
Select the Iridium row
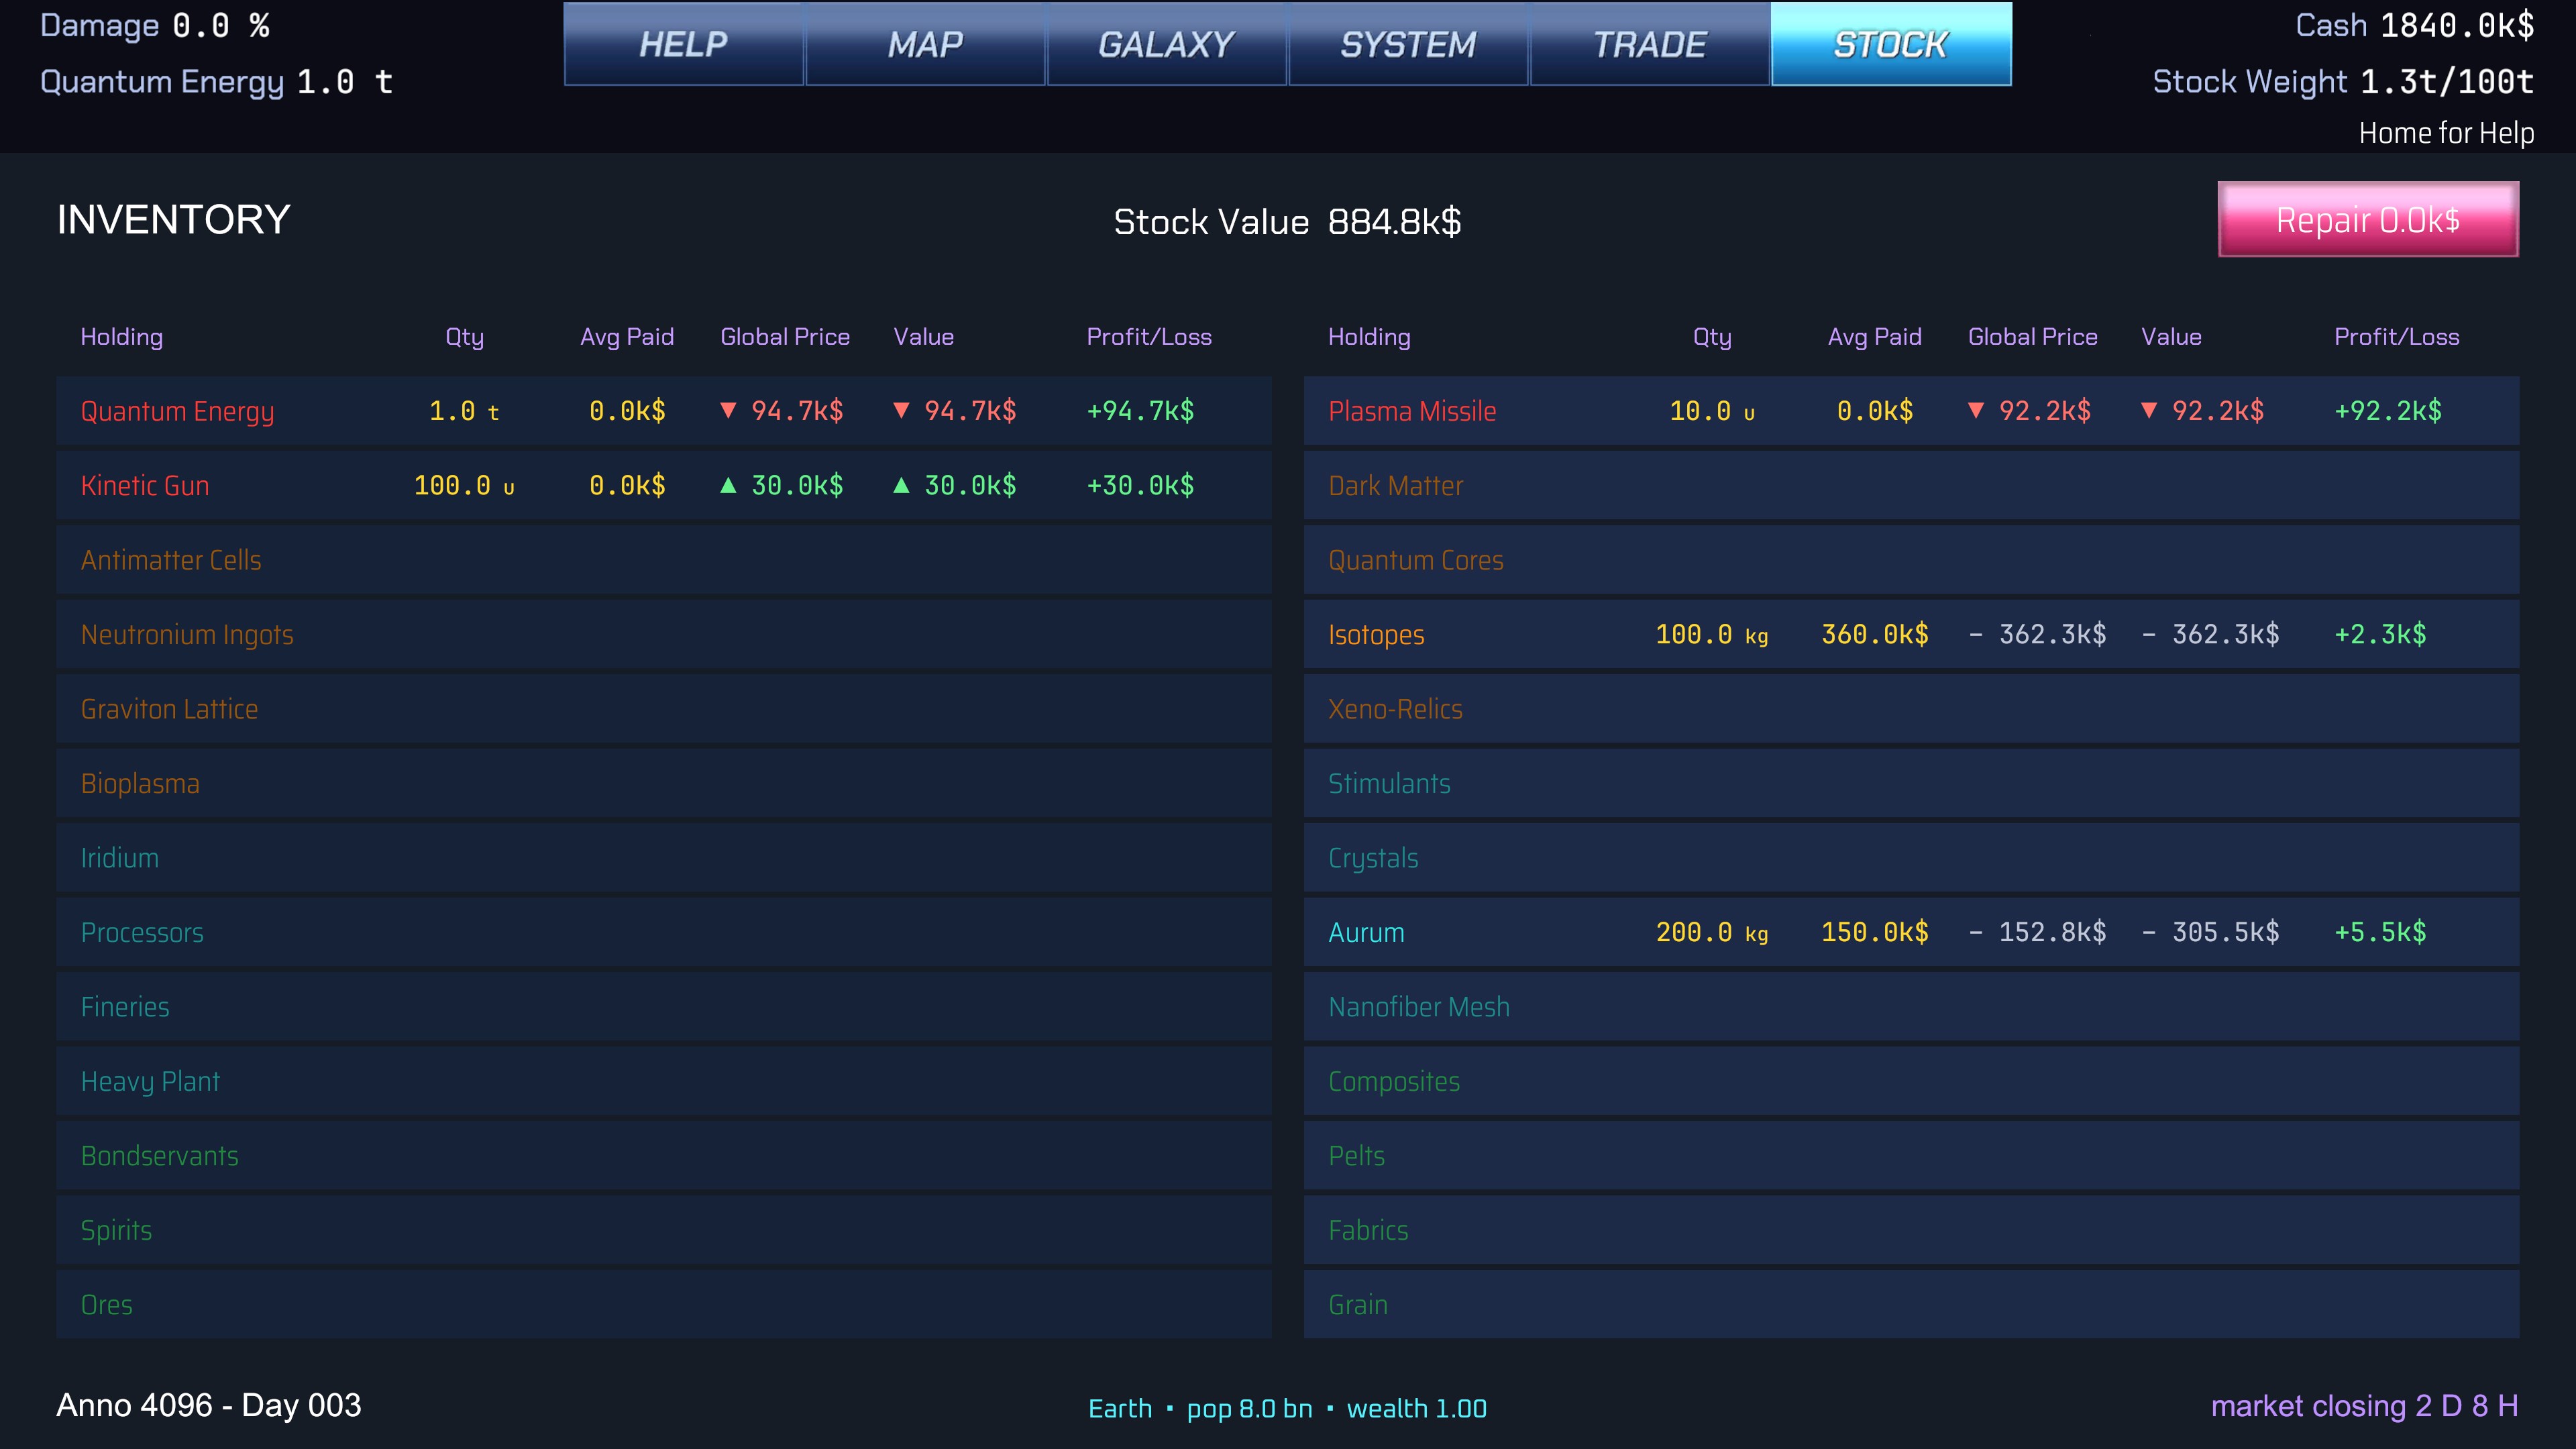click(x=664, y=858)
